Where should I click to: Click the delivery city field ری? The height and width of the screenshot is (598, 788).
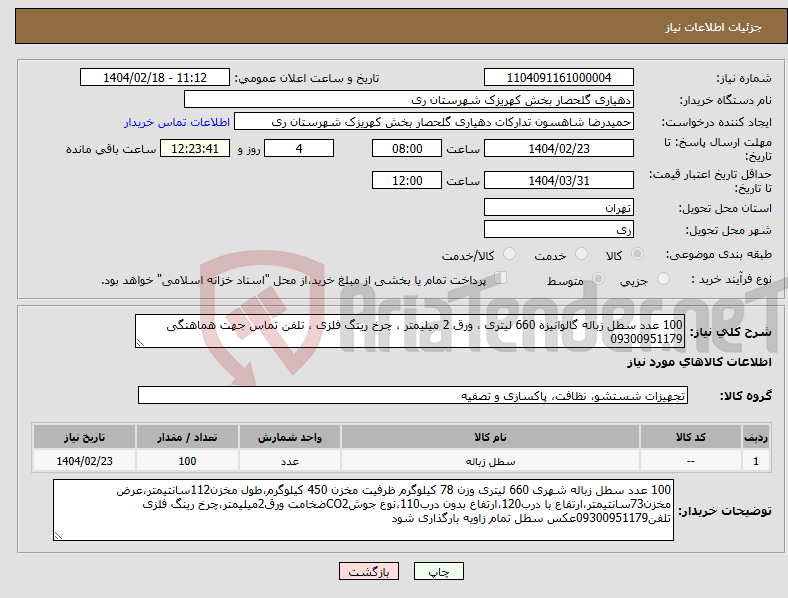[559, 230]
